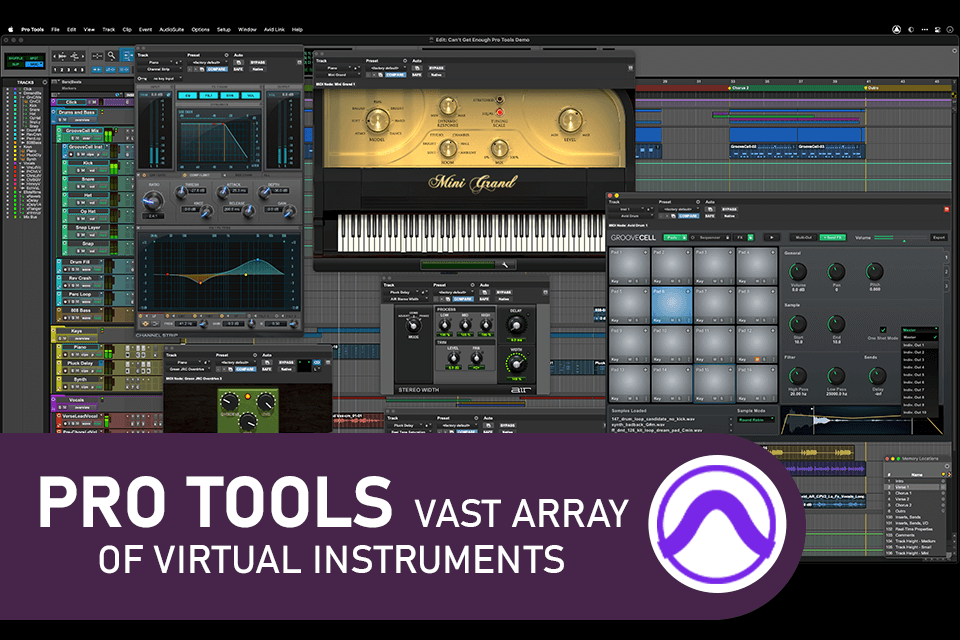Click the Avid logo in menu bar
Viewport: 960px width, 640px height.
pos(896,29)
